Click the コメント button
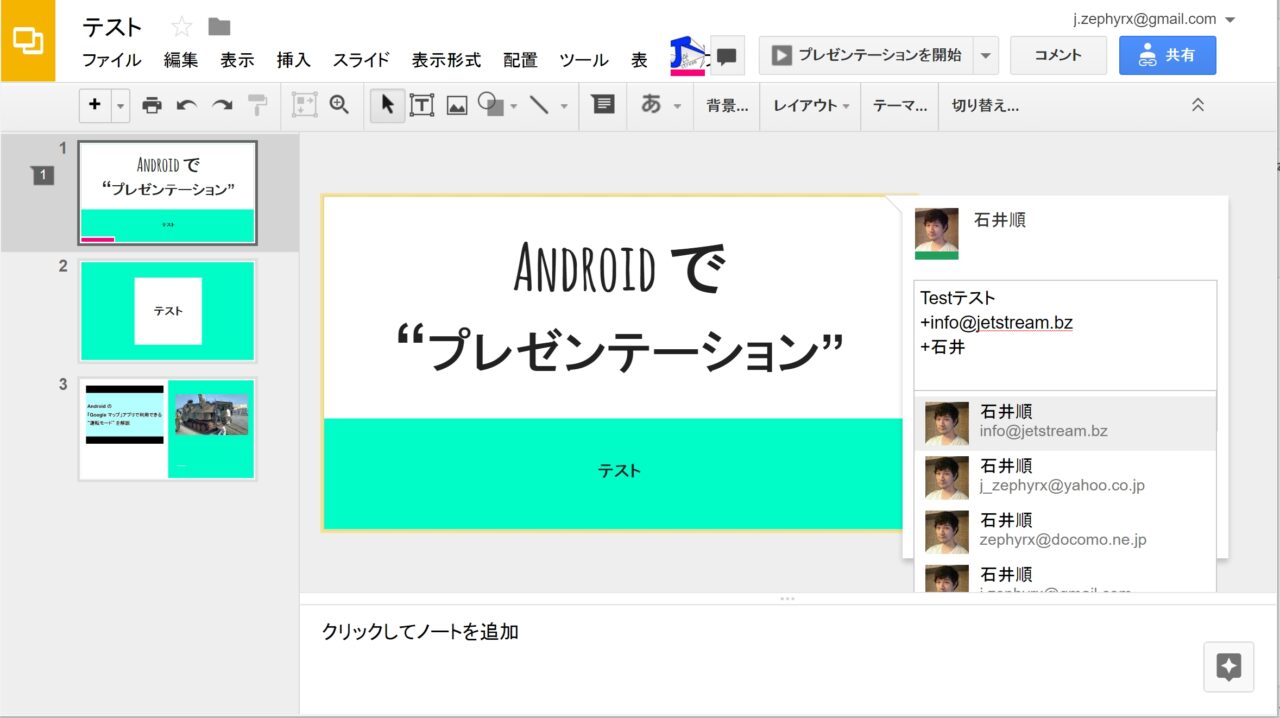The height and width of the screenshot is (718, 1280). coord(1058,56)
